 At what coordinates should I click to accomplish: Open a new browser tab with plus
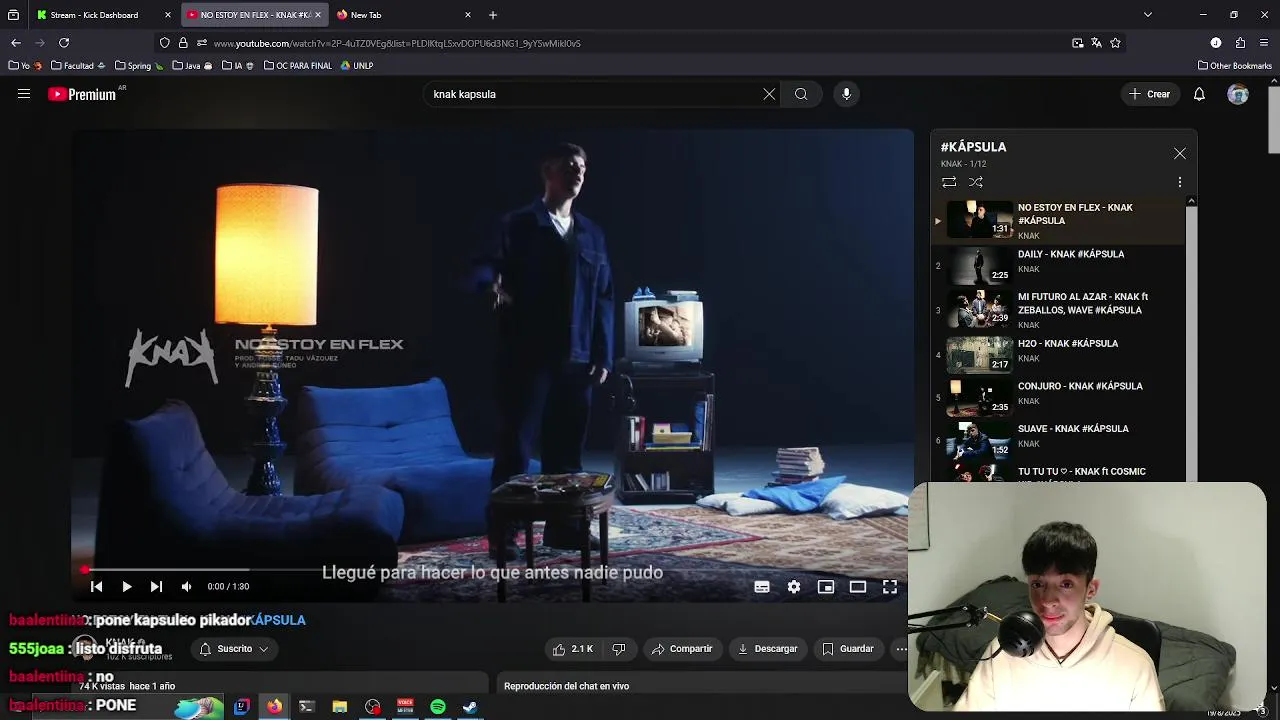(x=493, y=15)
